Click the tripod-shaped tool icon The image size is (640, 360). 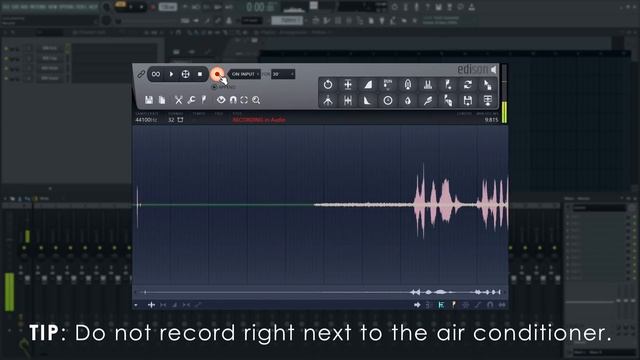click(x=328, y=100)
